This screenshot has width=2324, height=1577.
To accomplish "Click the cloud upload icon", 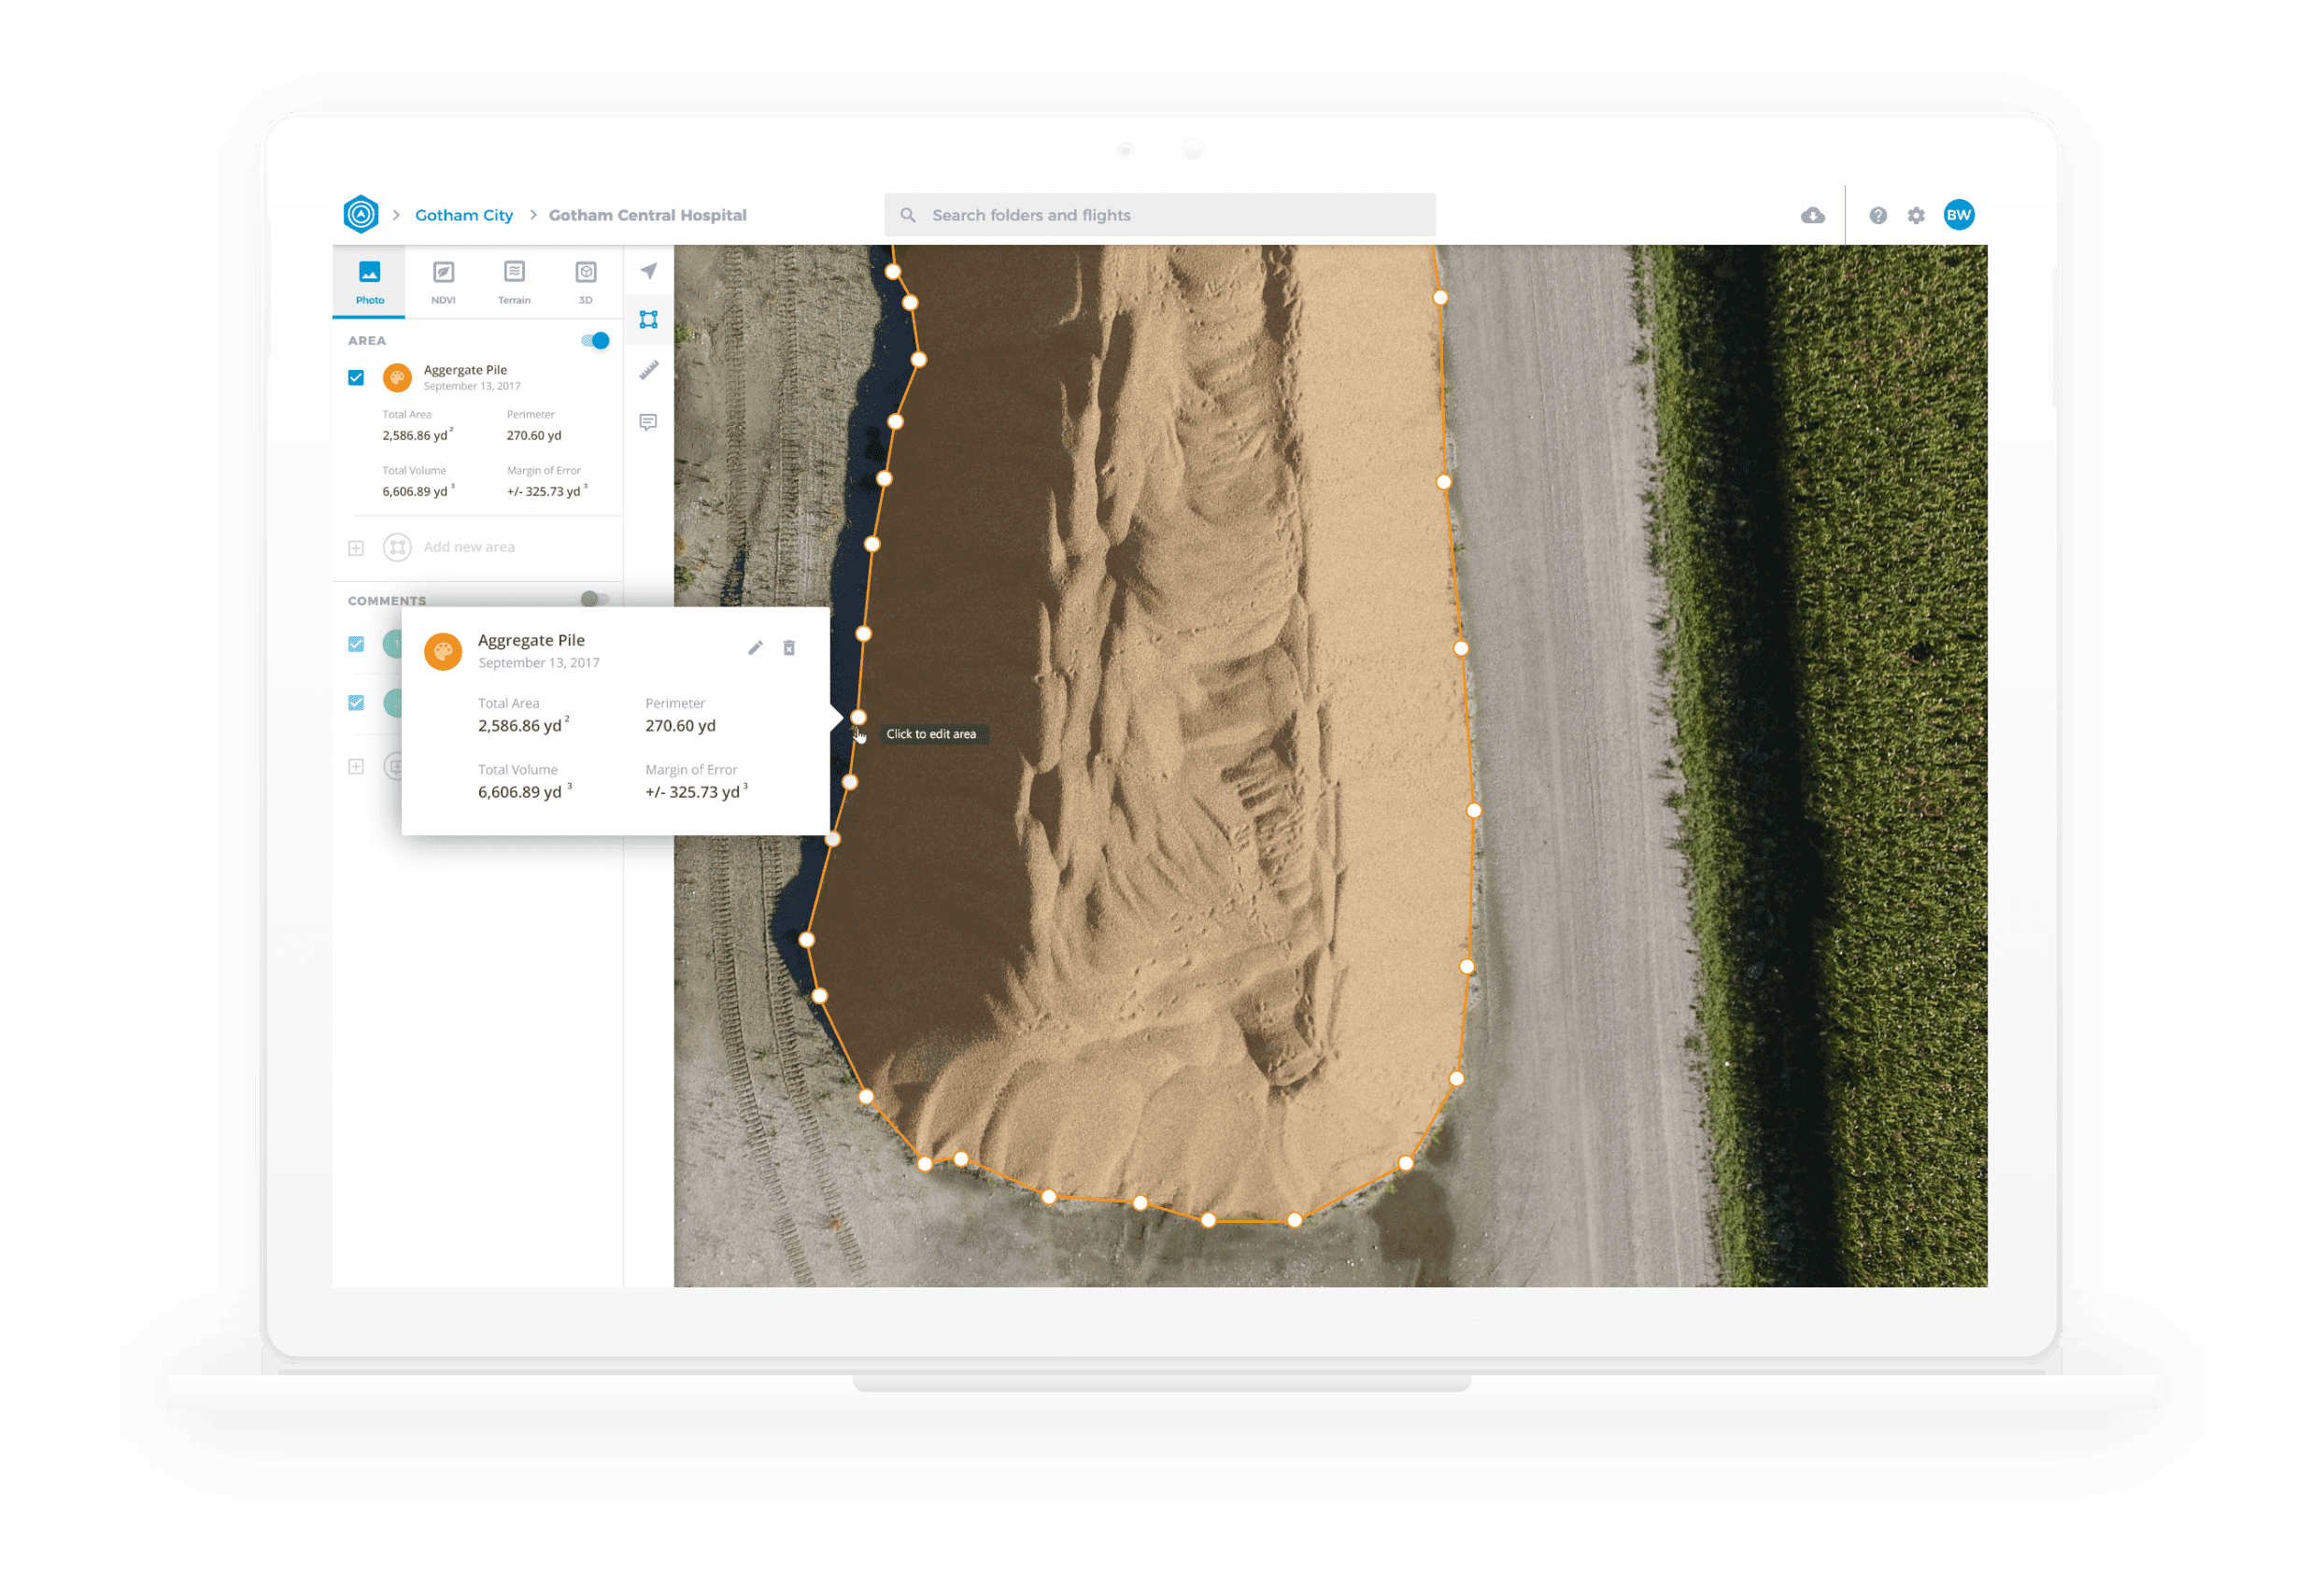I will click(1812, 216).
